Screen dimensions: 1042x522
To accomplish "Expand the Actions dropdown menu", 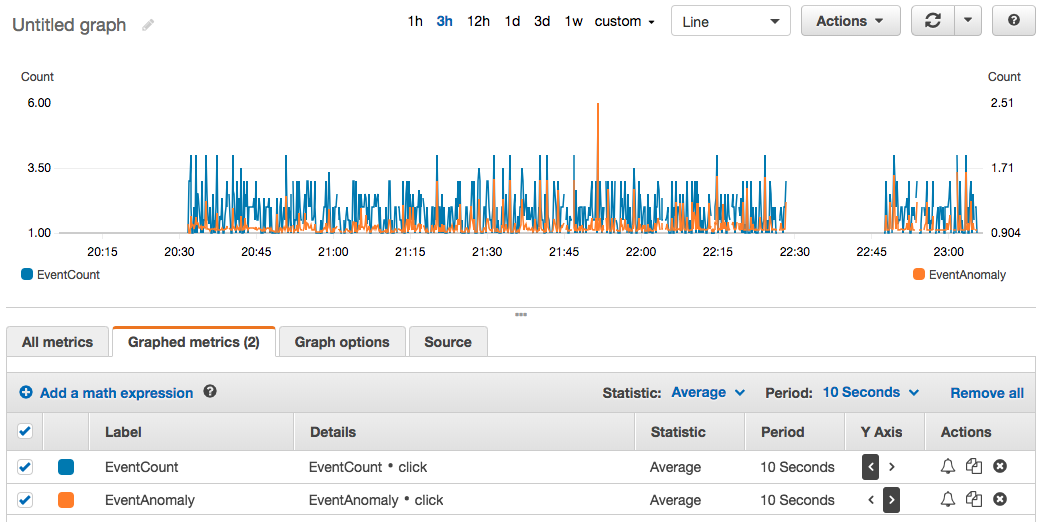I will click(x=850, y=21).
